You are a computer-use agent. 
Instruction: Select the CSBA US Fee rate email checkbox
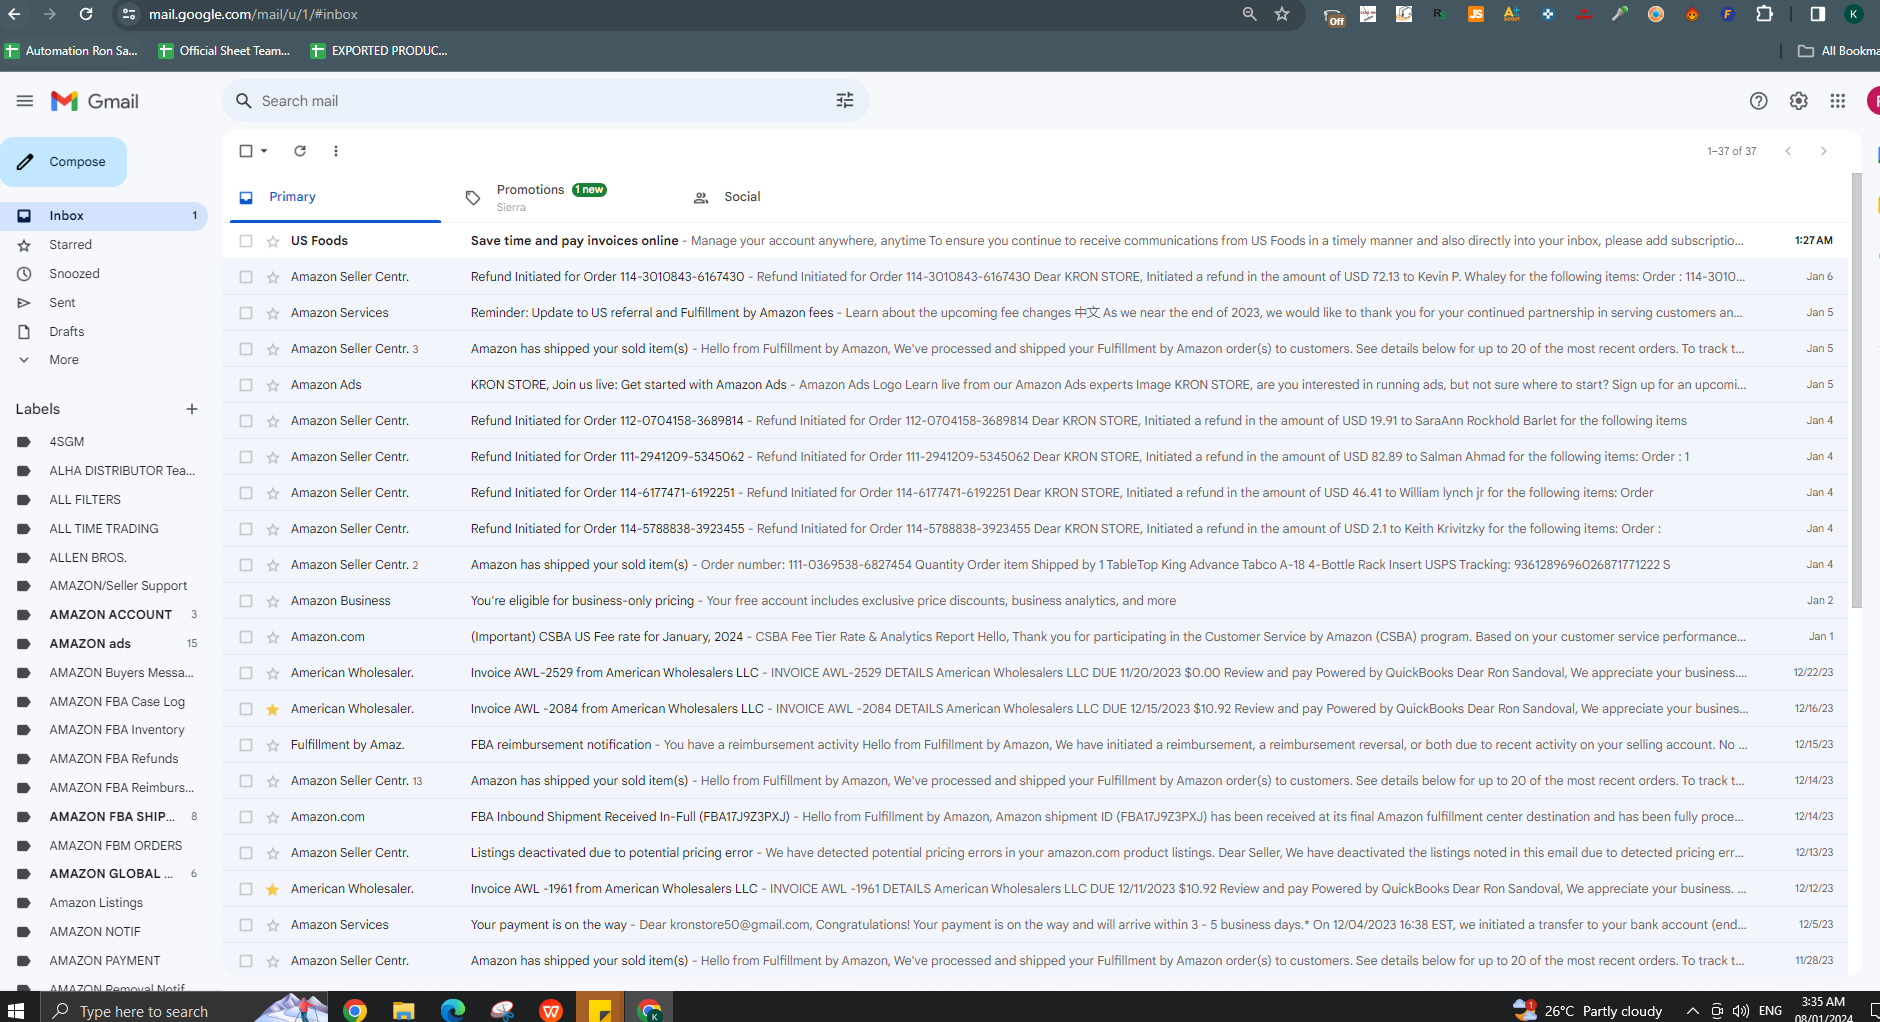(246, 637)
